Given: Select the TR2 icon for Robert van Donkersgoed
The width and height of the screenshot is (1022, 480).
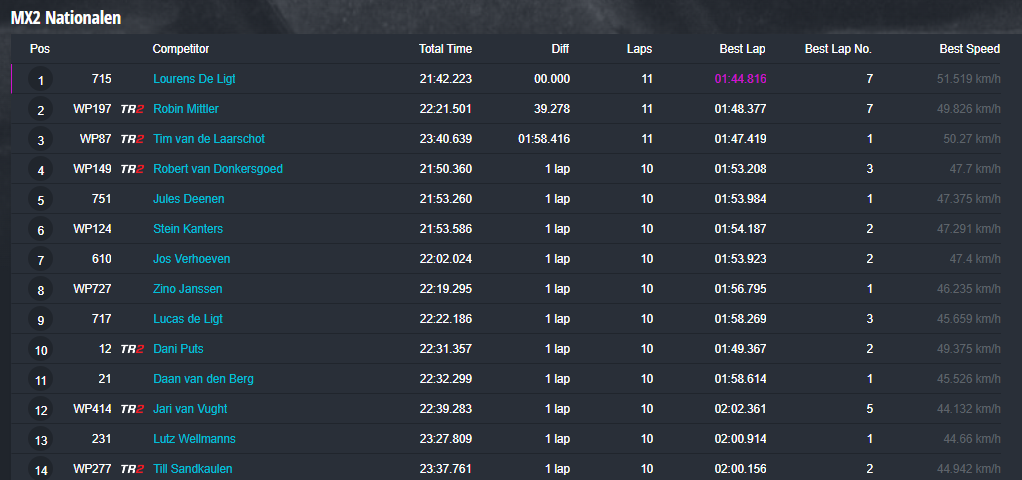Looking at the screenshot, I should (132, 169).
